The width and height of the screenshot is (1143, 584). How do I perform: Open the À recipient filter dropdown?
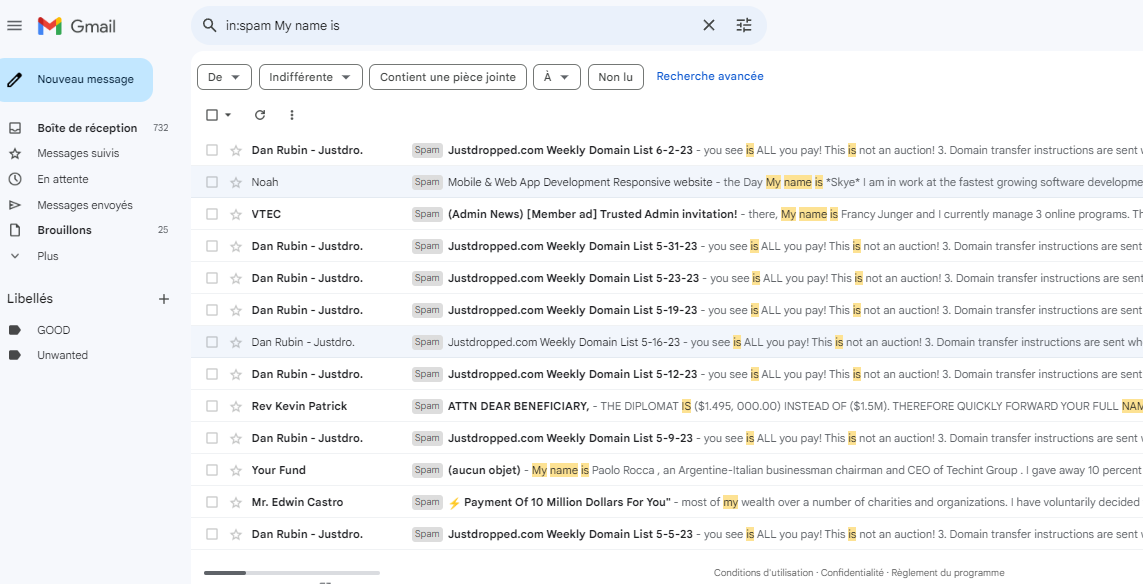556,77
